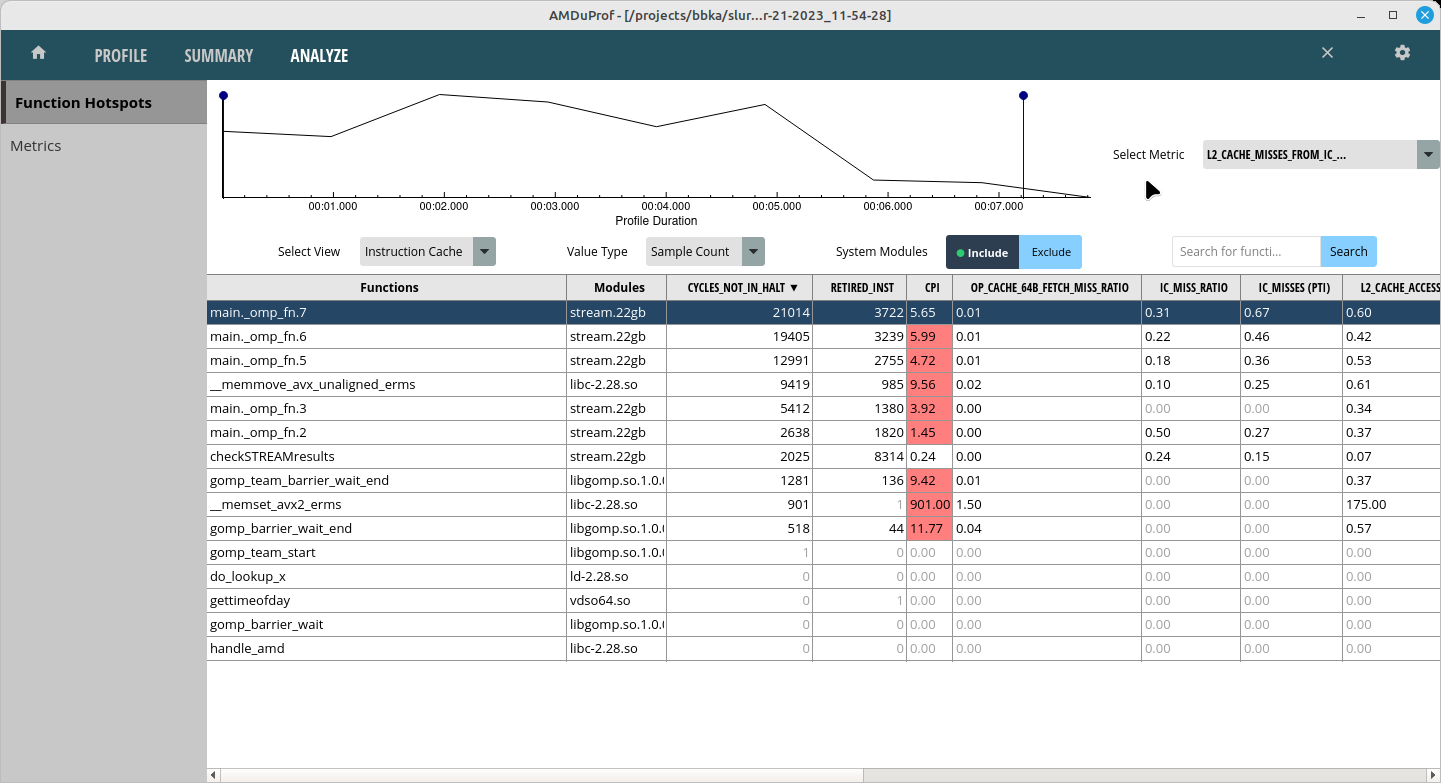Open Metrics in the left sidebar

36,146
